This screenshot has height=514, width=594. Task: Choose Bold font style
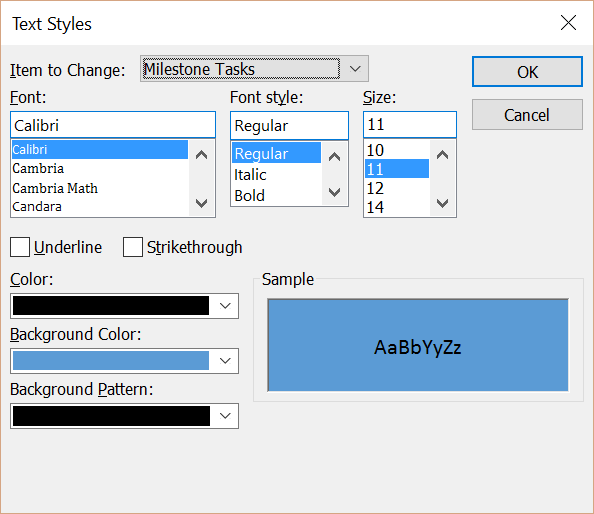point(277,195)
